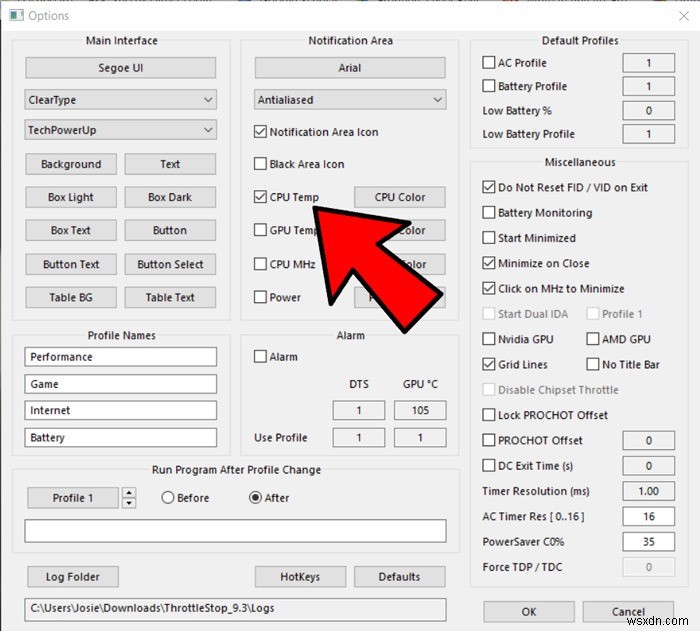The image size is (700, 631).
Task: Check the Battery Profile checkbox
Action: 488,86
